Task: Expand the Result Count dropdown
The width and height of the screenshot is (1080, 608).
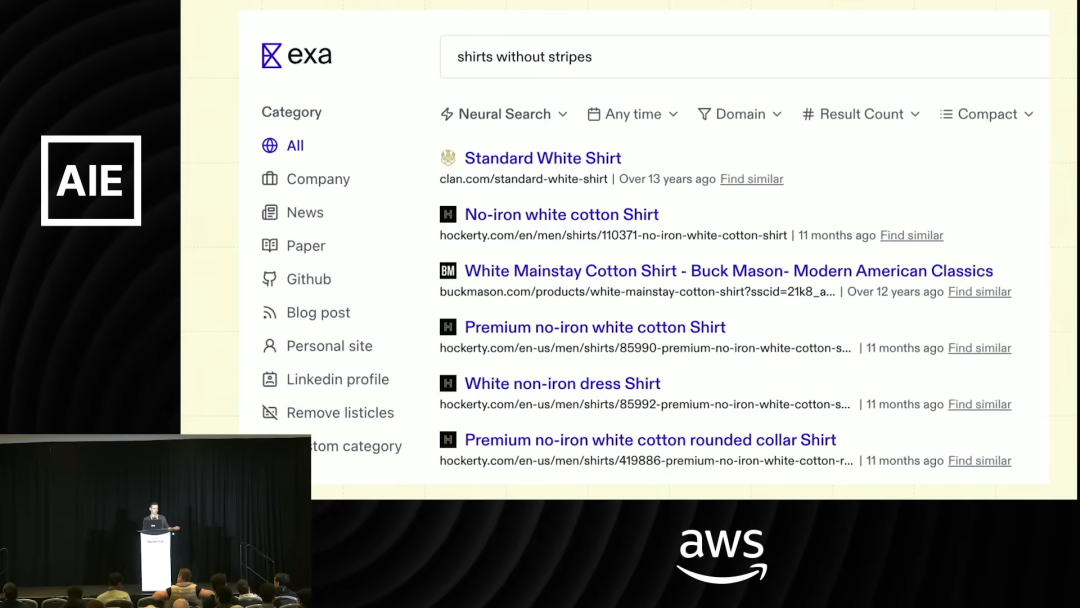Action: tap(861, 114)
